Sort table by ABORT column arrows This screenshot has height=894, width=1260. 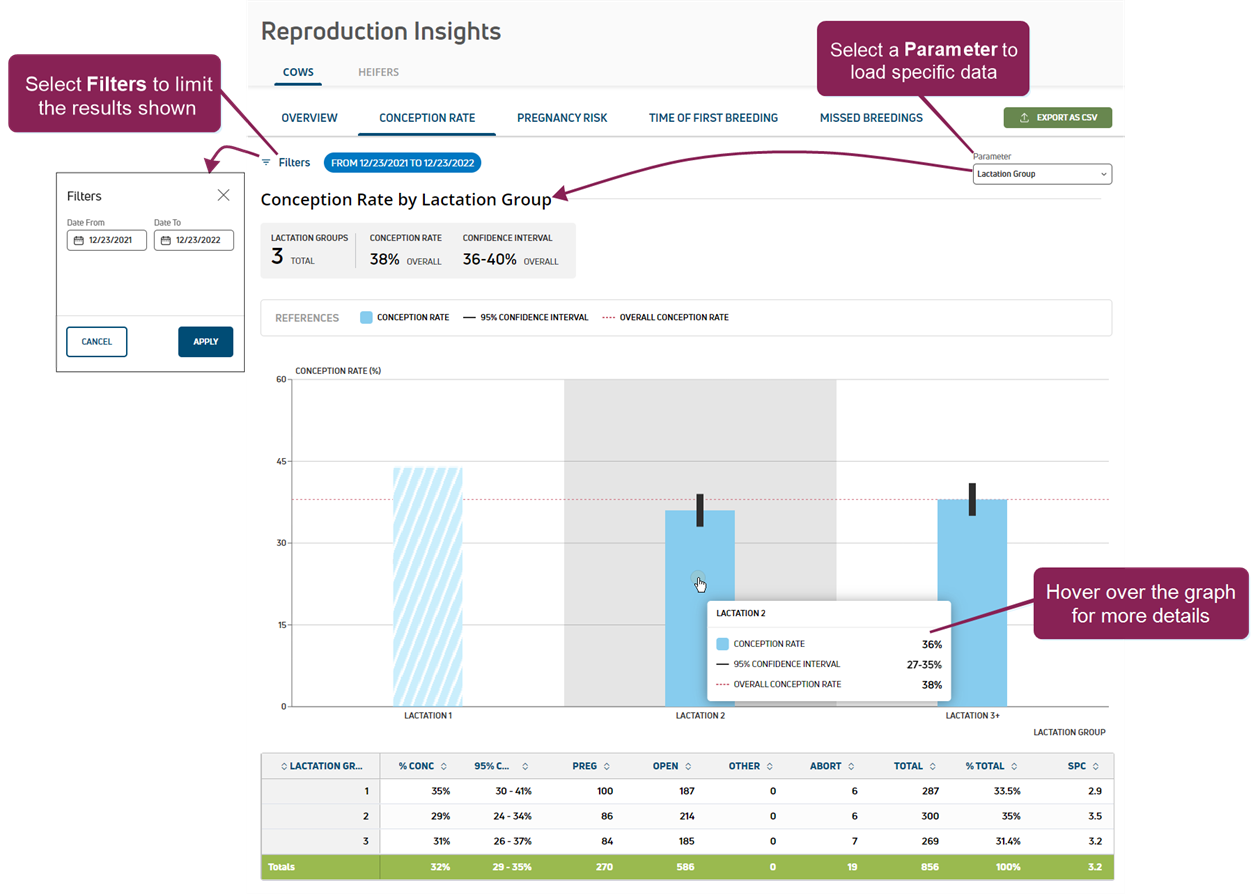pos(852,766)
